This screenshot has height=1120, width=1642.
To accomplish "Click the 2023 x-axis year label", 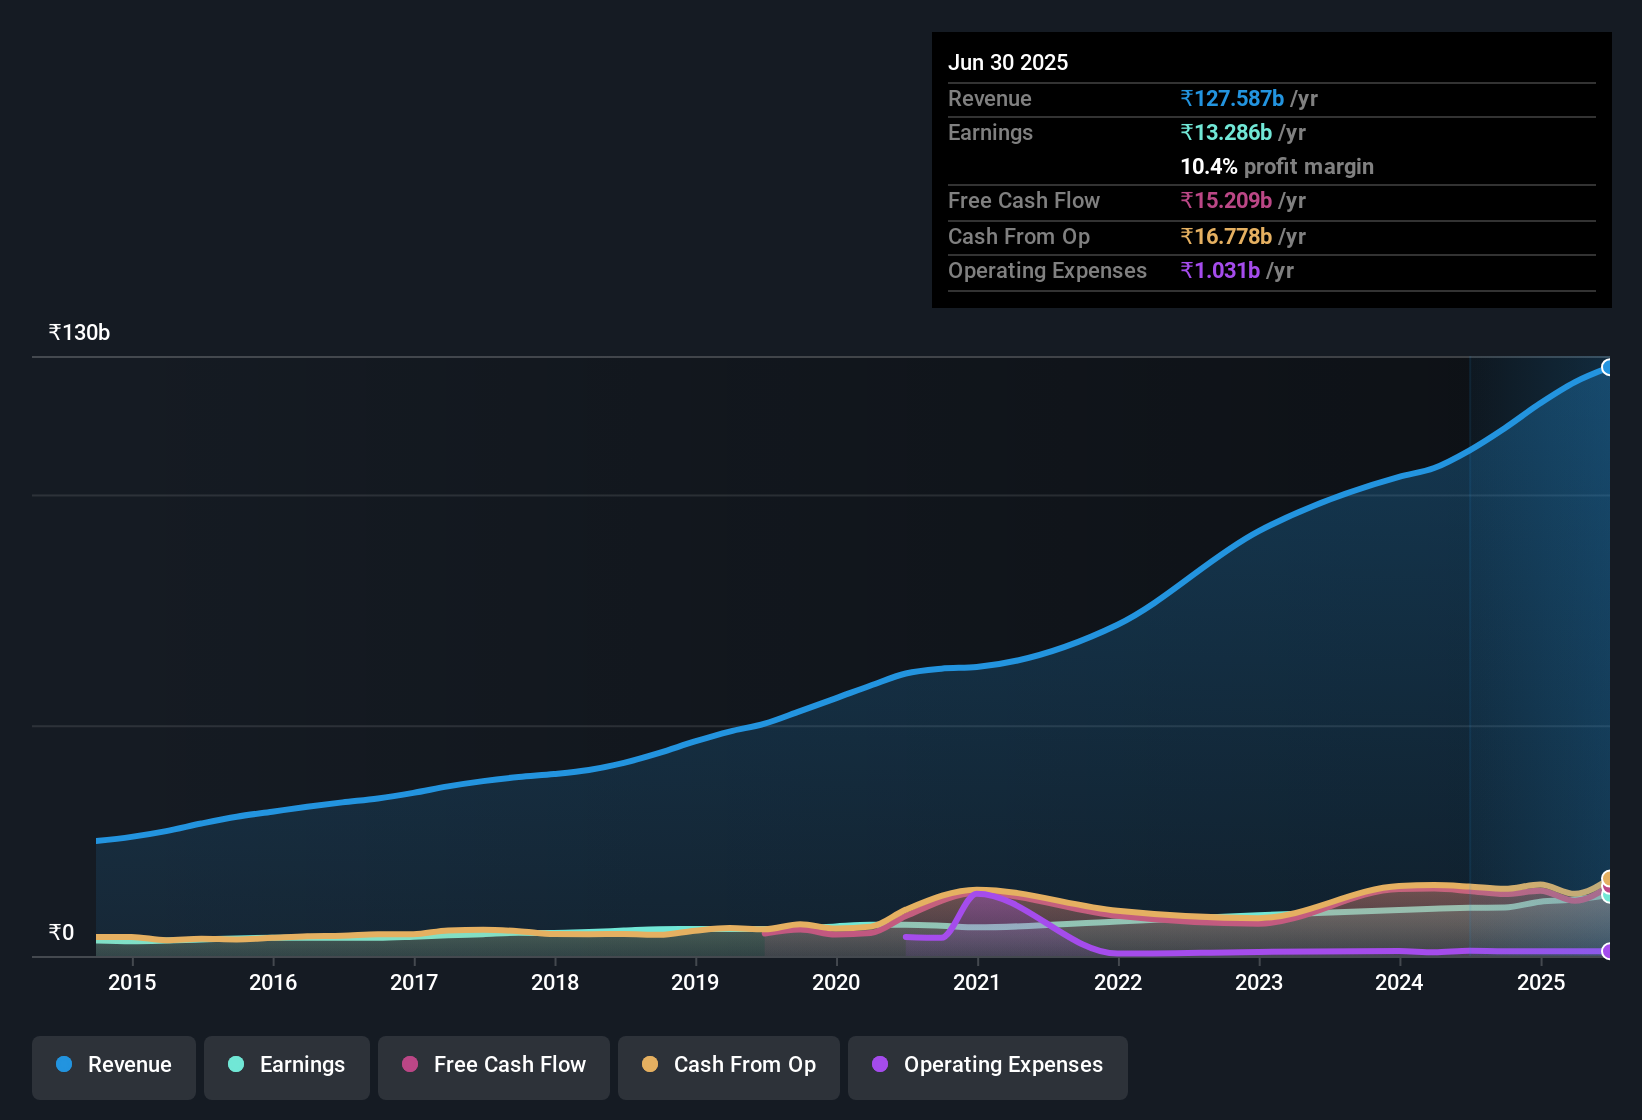I will 1259,982.
